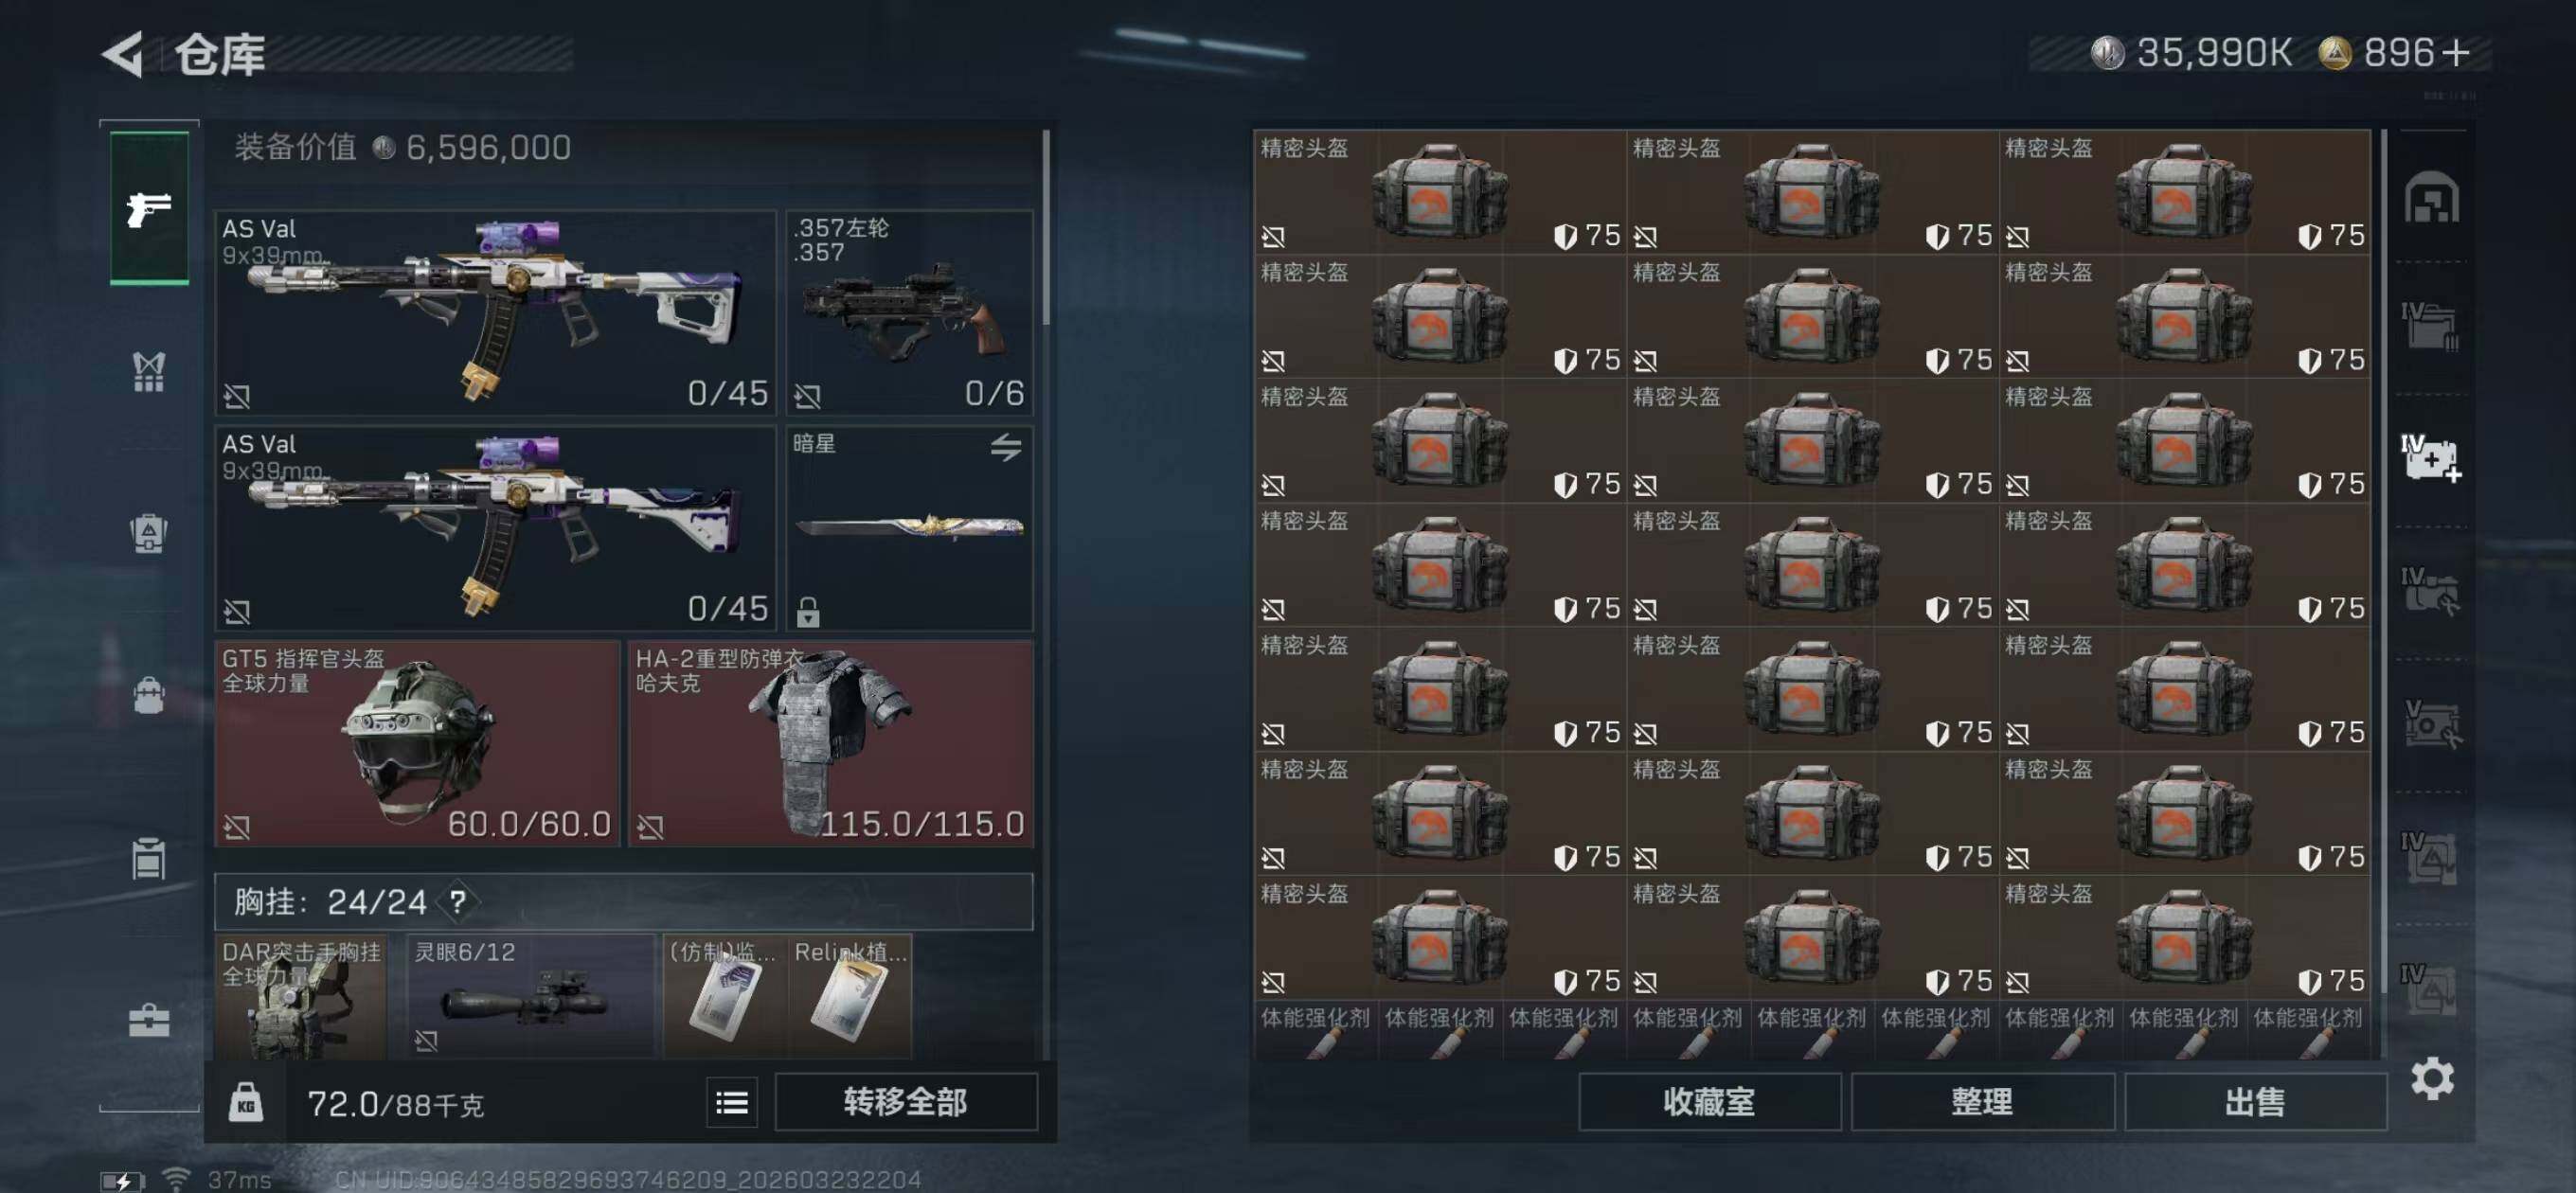The width and height of the screenshot is (2576, 1193).
Task: Go back using the arrow beside 仓库
Action: click(x=124, y=54)
